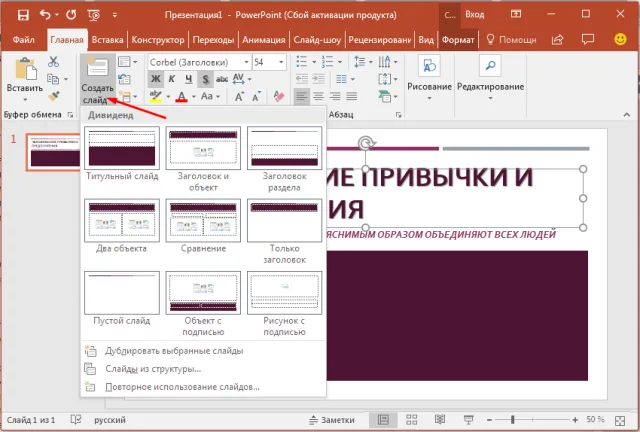Viewport: 640px width, 432px height.
Task: Cut selection with scissors icon
Action: (53, 62)
